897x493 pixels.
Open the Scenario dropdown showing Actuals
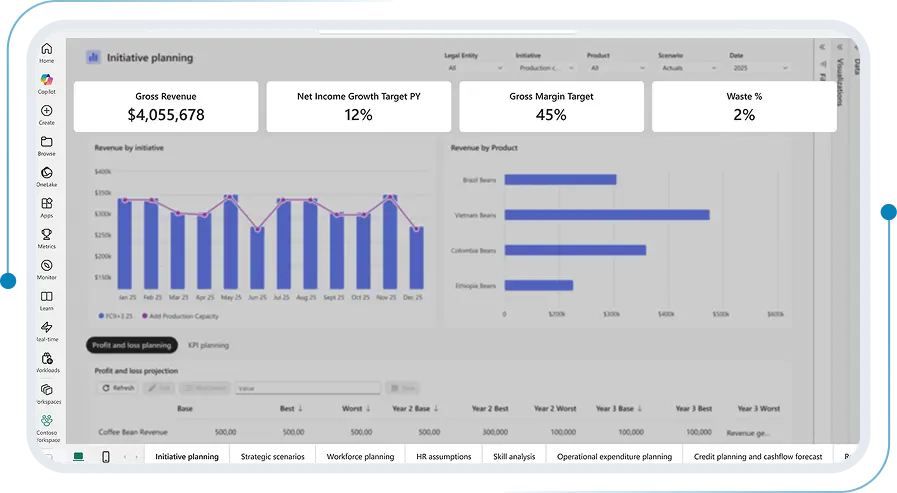[x=688, y=68]
